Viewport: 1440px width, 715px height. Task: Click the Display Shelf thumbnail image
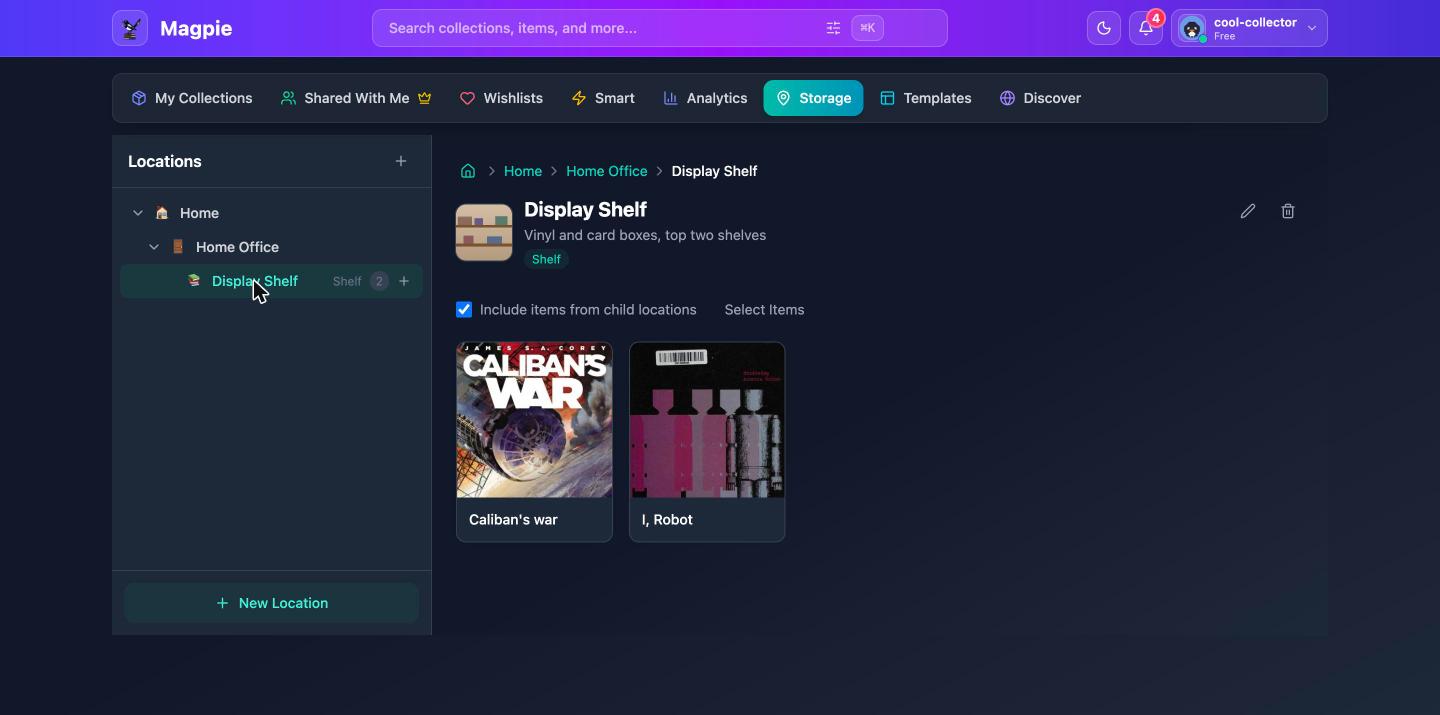484,232
